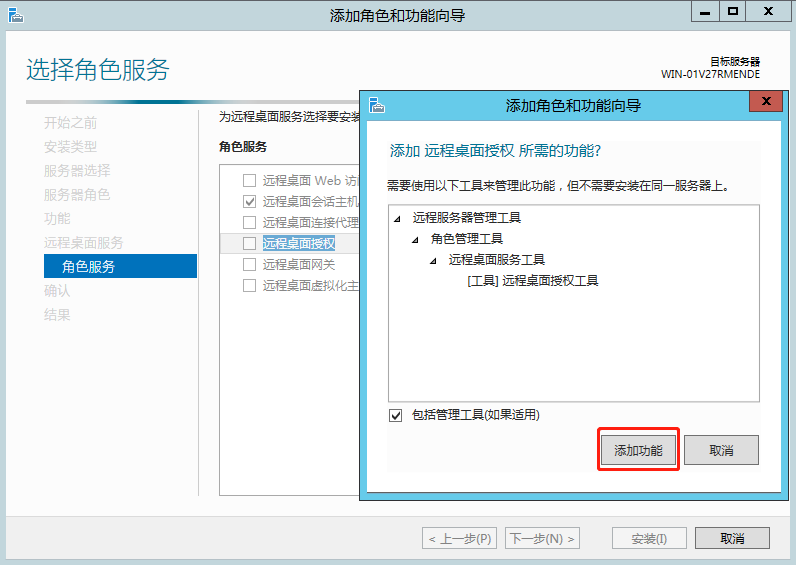This screenshot has width=796, height=565.
Task: Go to 服务器角色 step in sidebar
Action: coord(76,195)
